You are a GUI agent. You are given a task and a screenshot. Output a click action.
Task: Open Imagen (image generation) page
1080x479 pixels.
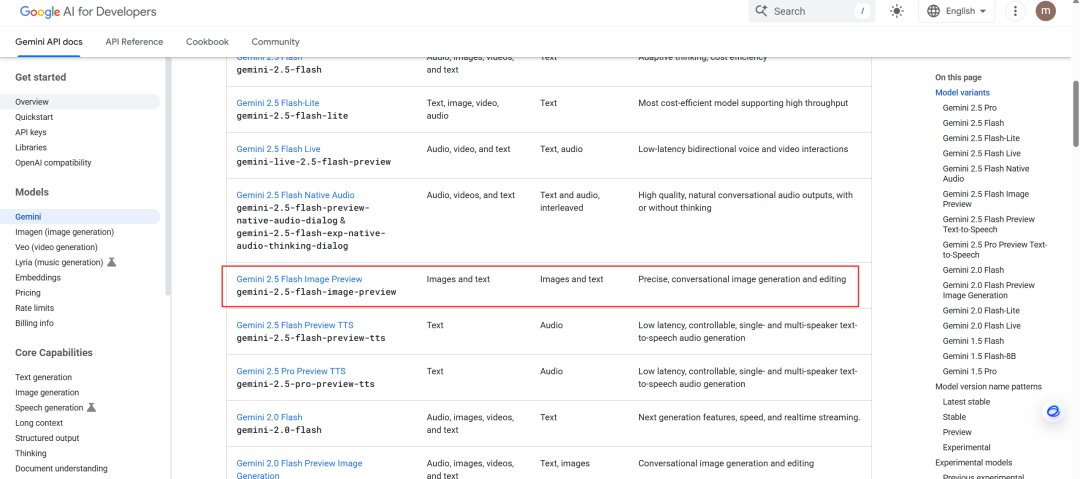click(x=65, y=232)
